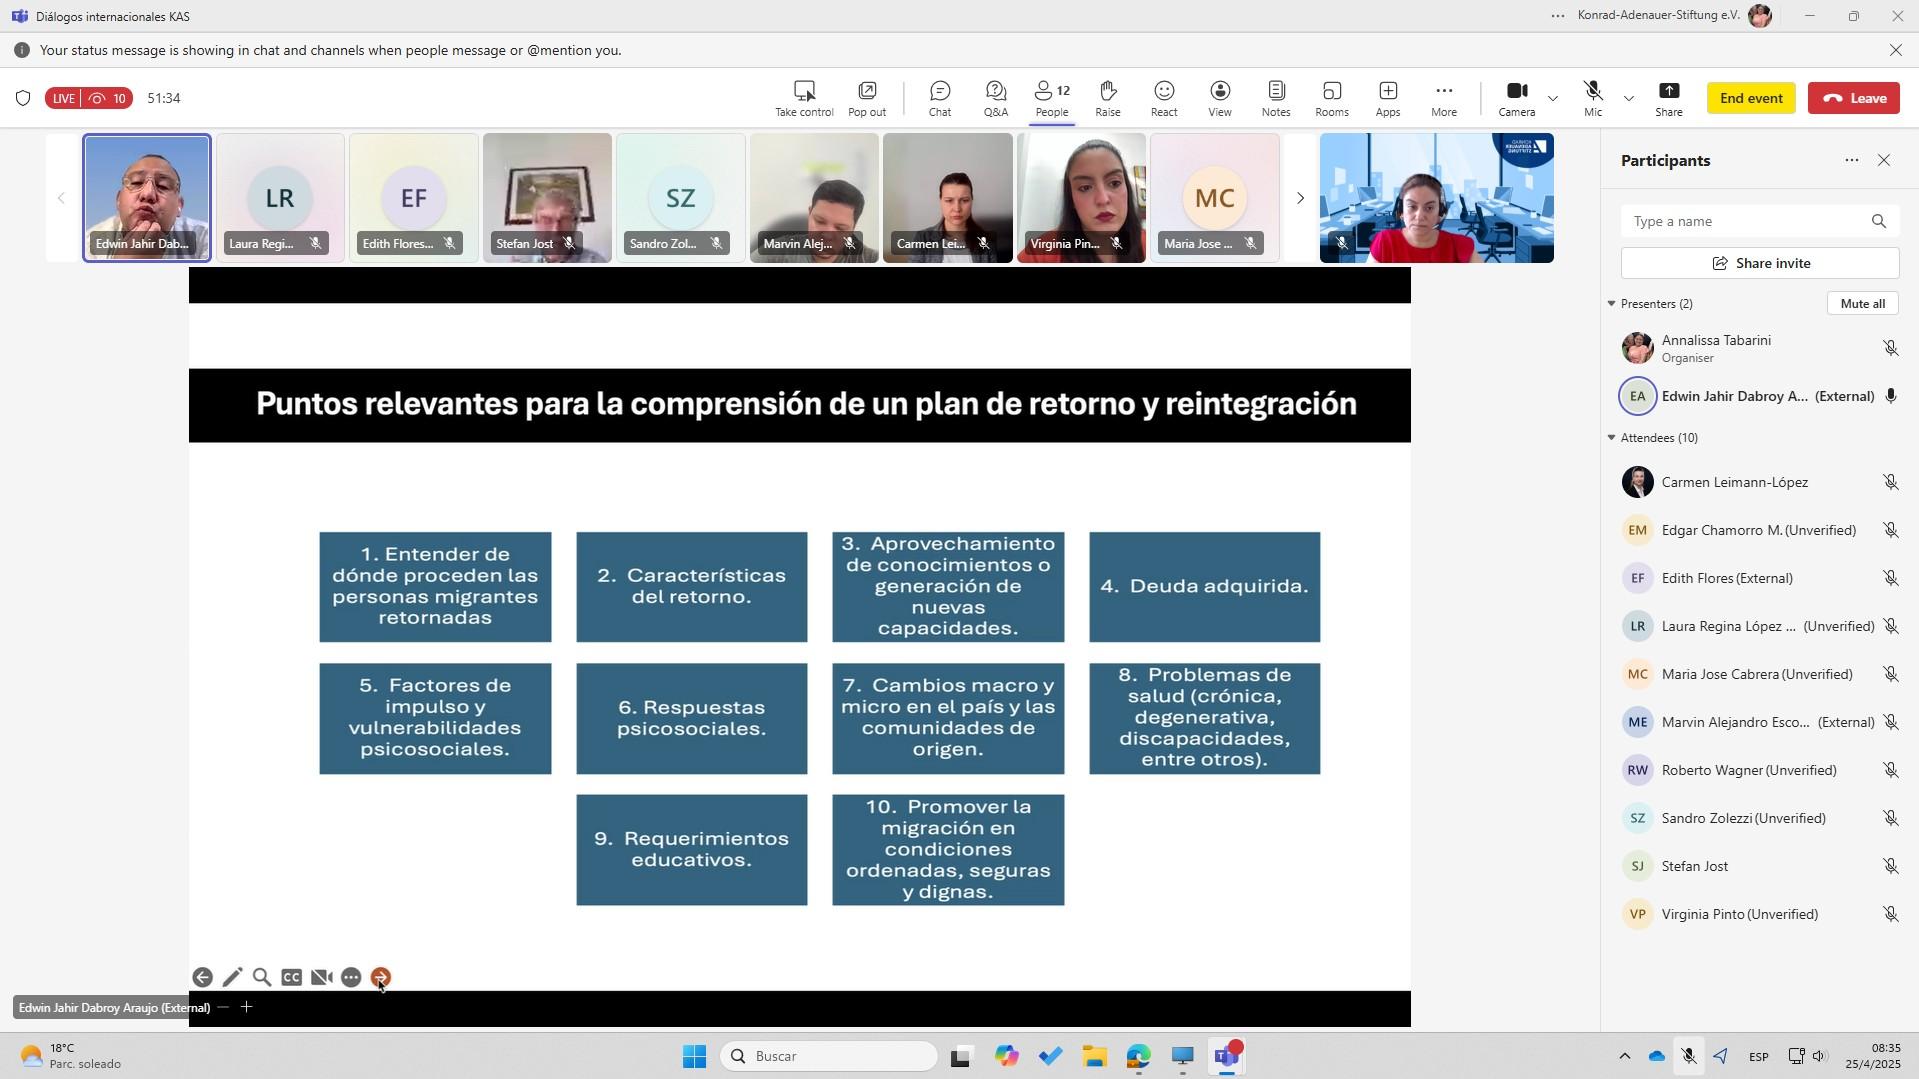Click the pen annotation tool on slide

(x=232, y=977)
